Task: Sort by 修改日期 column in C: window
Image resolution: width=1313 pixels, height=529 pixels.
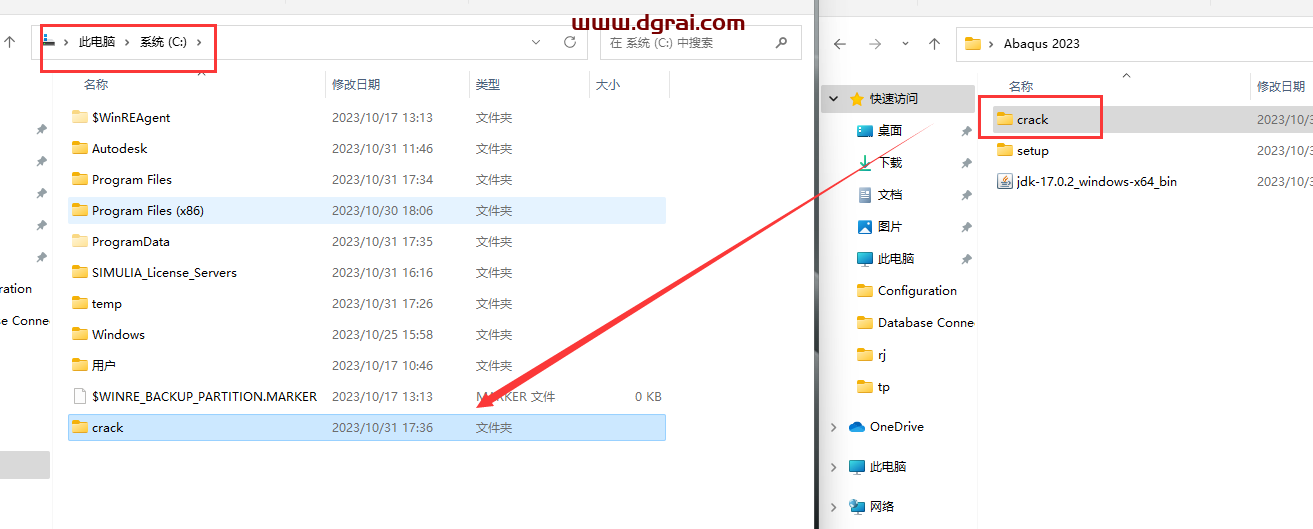Action: pyautogui.click(x=356, y=85)
